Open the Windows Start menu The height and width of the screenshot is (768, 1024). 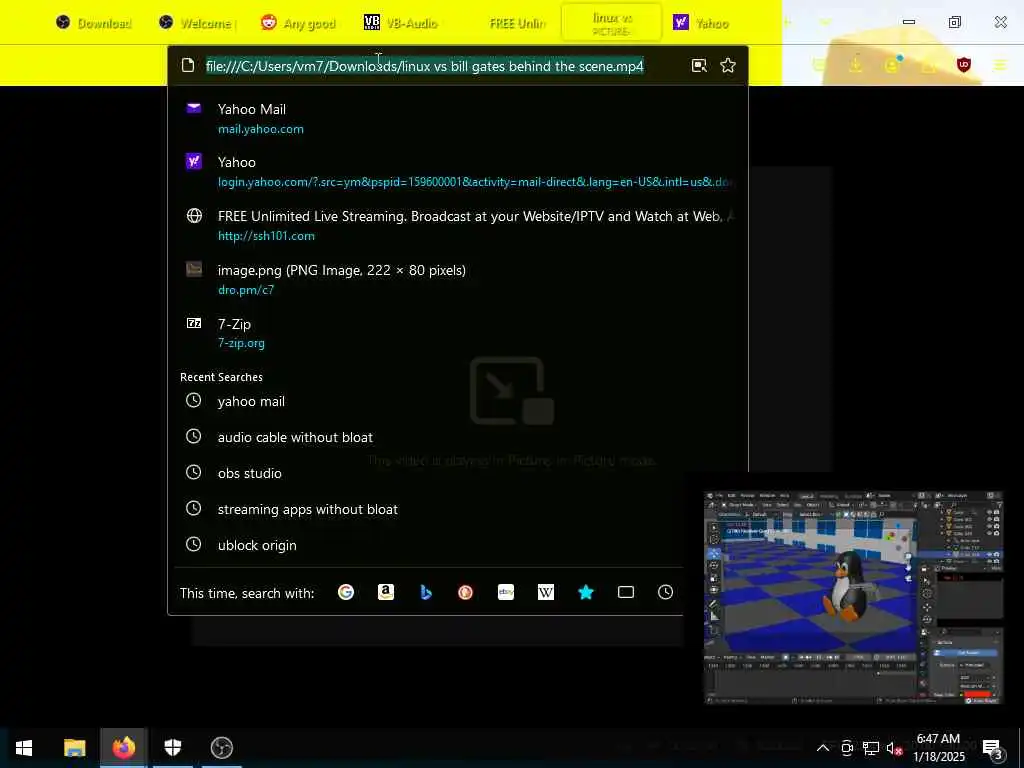(x=24, y=747)
